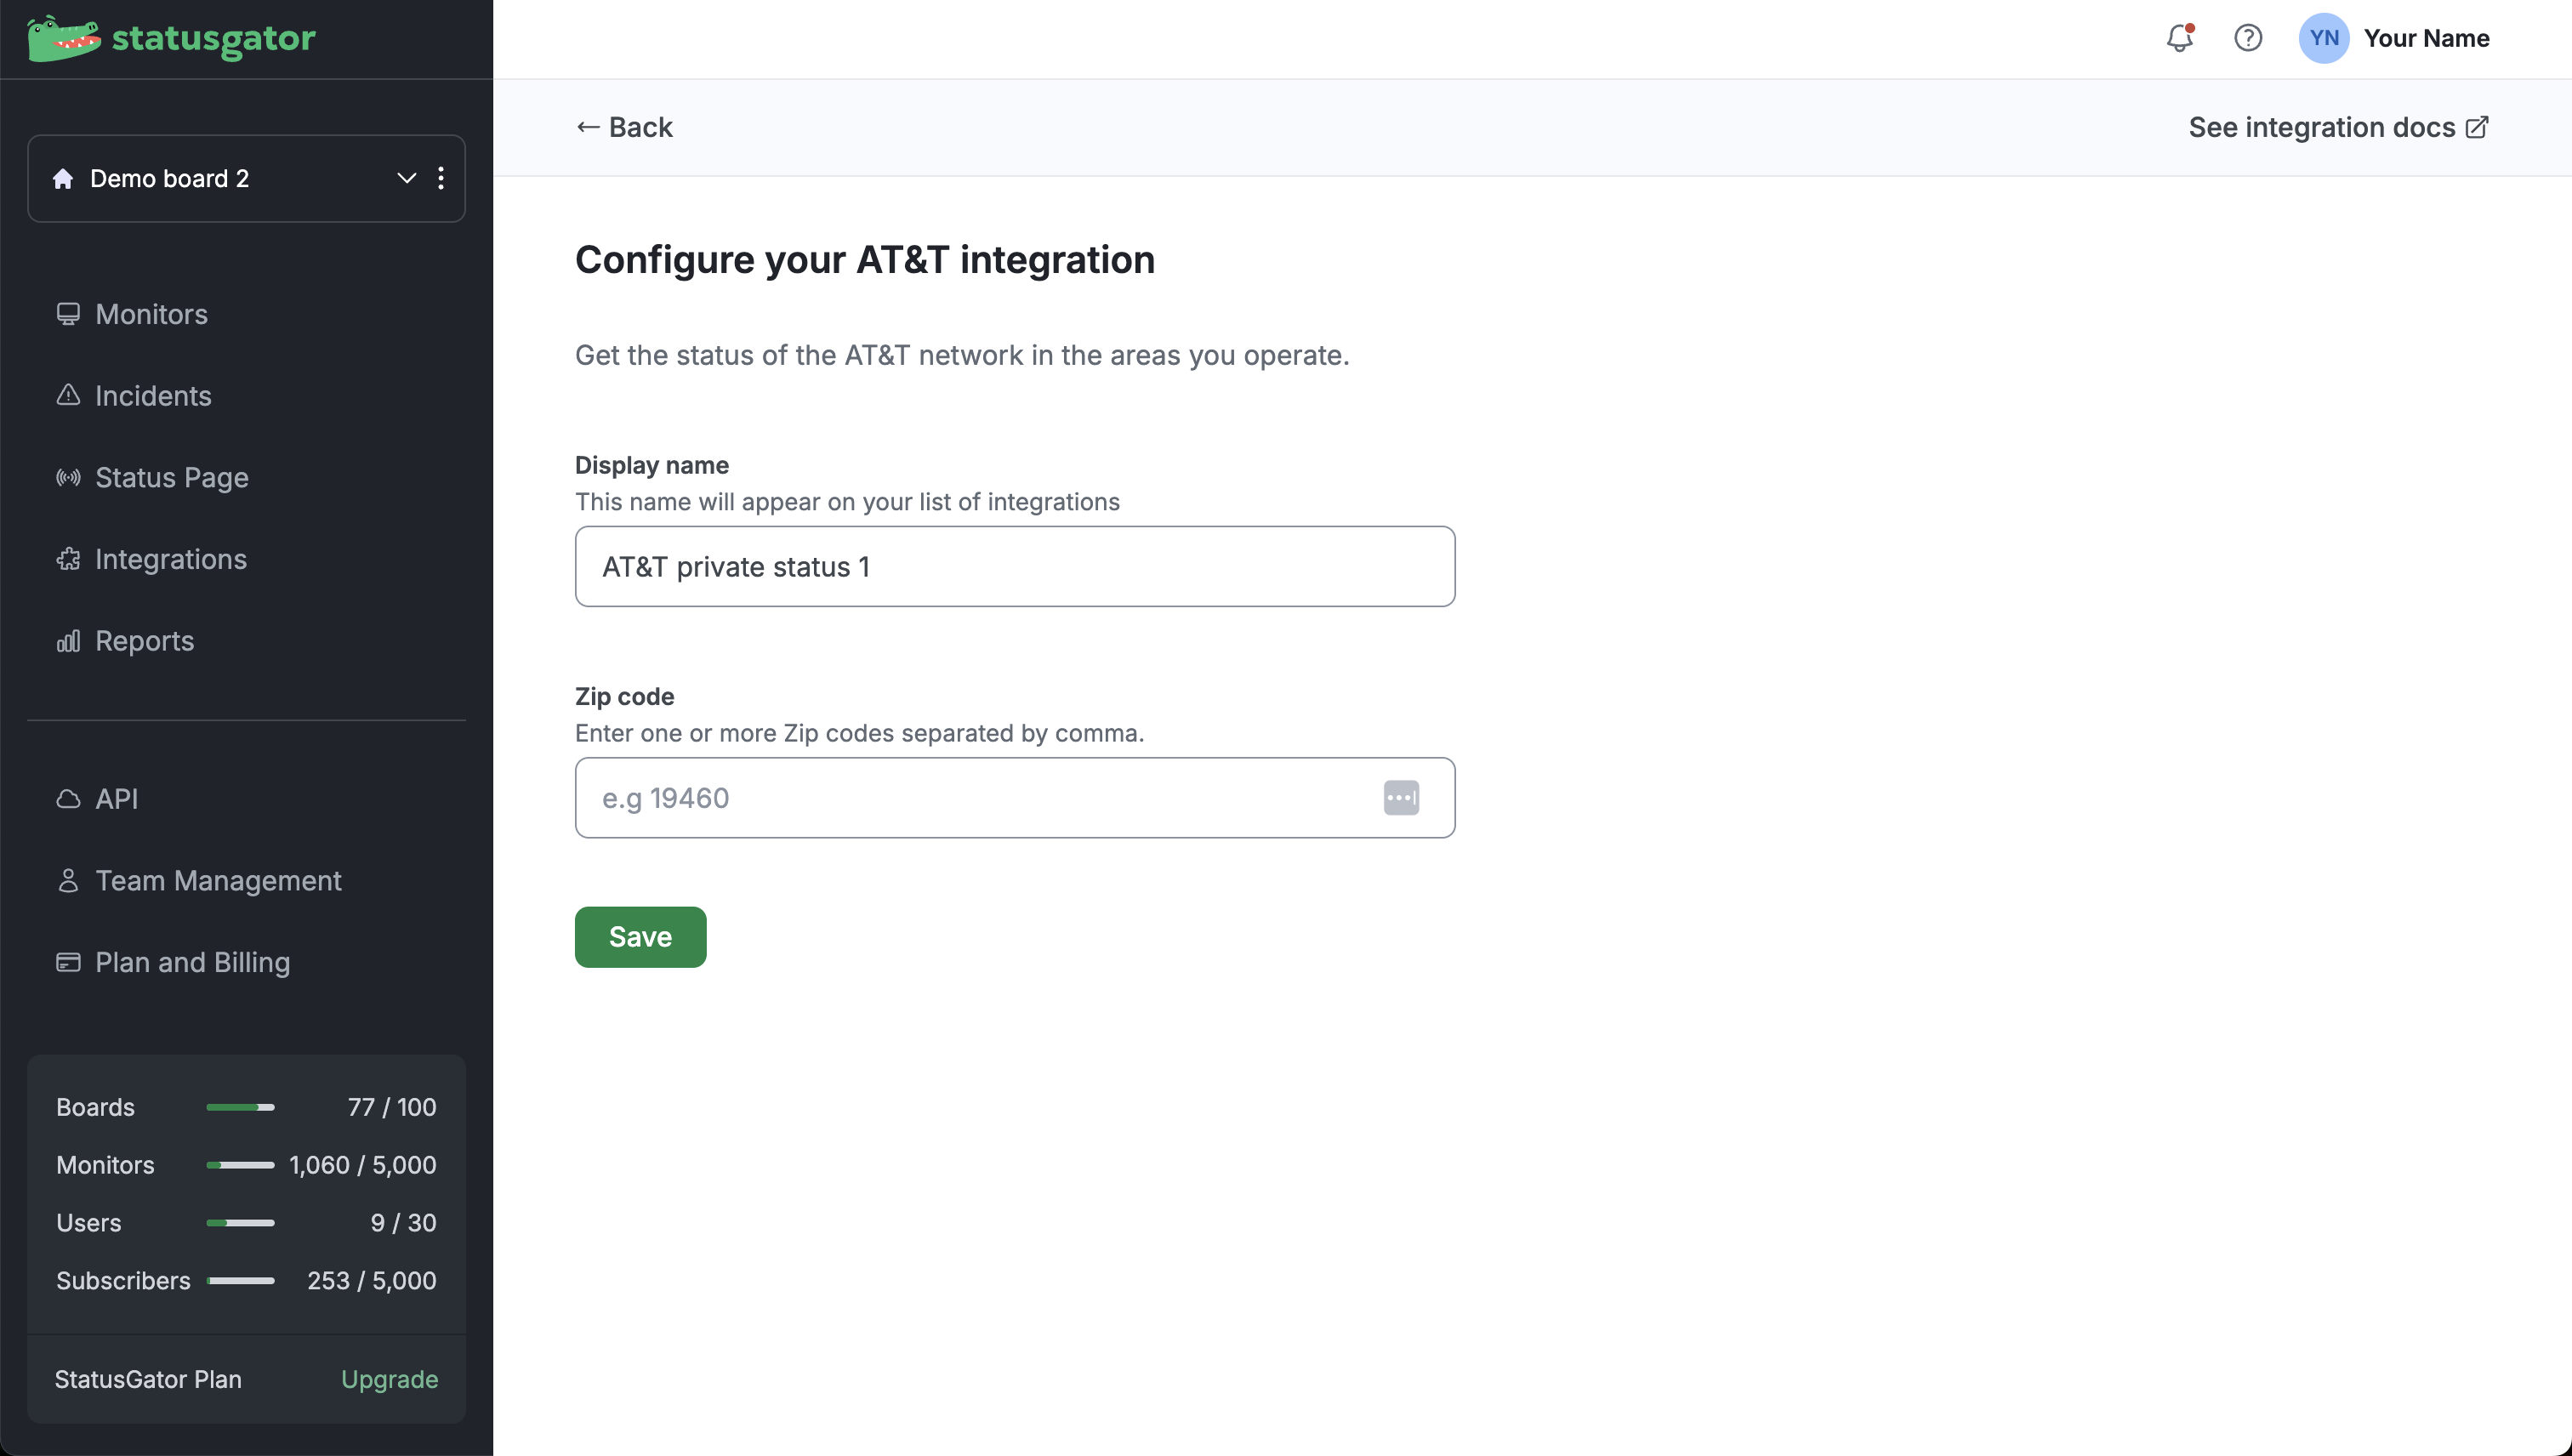The width and height of the screenshot is (2572, 1456).
Task: Click the Upgrade plan link
Action: point(389,1379)
